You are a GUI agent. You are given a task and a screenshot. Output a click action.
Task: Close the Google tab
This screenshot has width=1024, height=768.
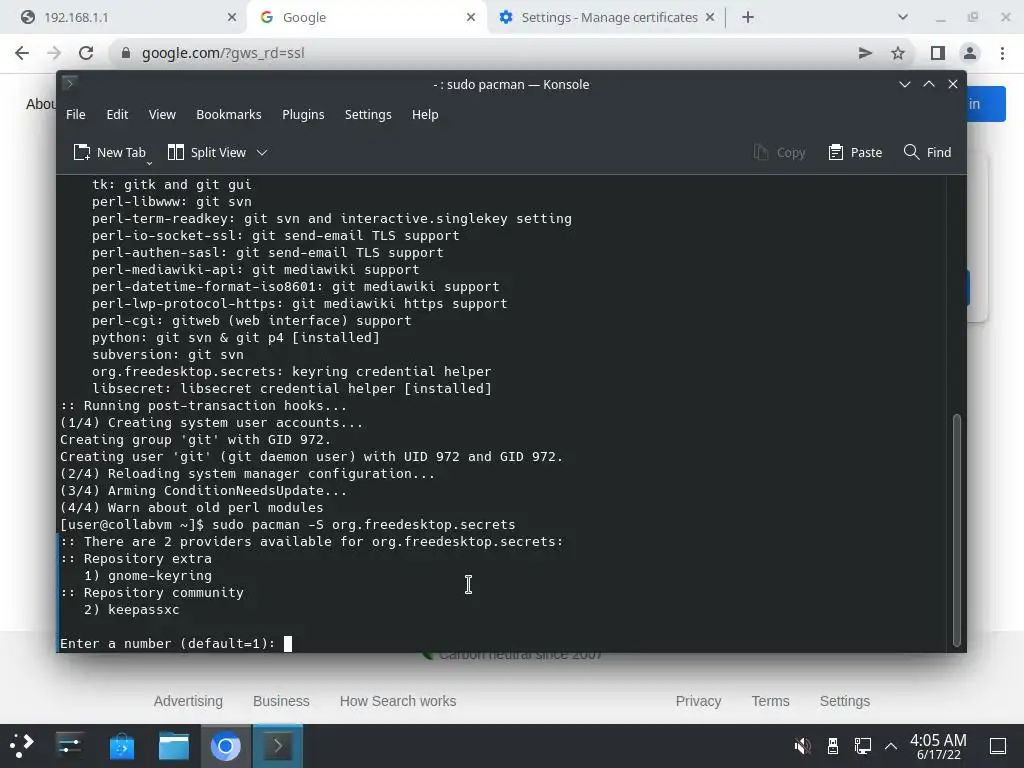[471, 18]
